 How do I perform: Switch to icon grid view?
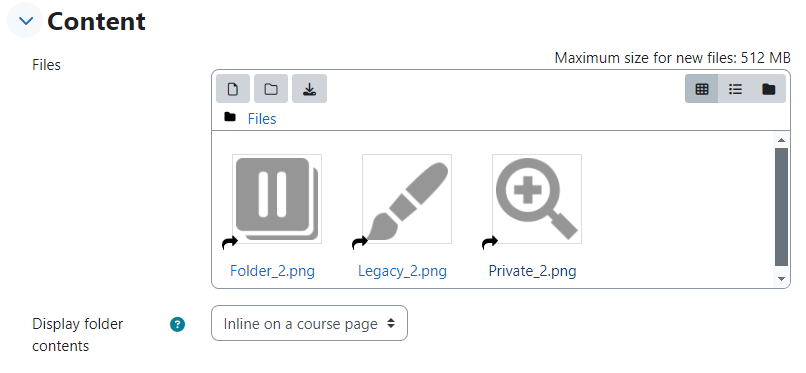(x=702, y=89)
